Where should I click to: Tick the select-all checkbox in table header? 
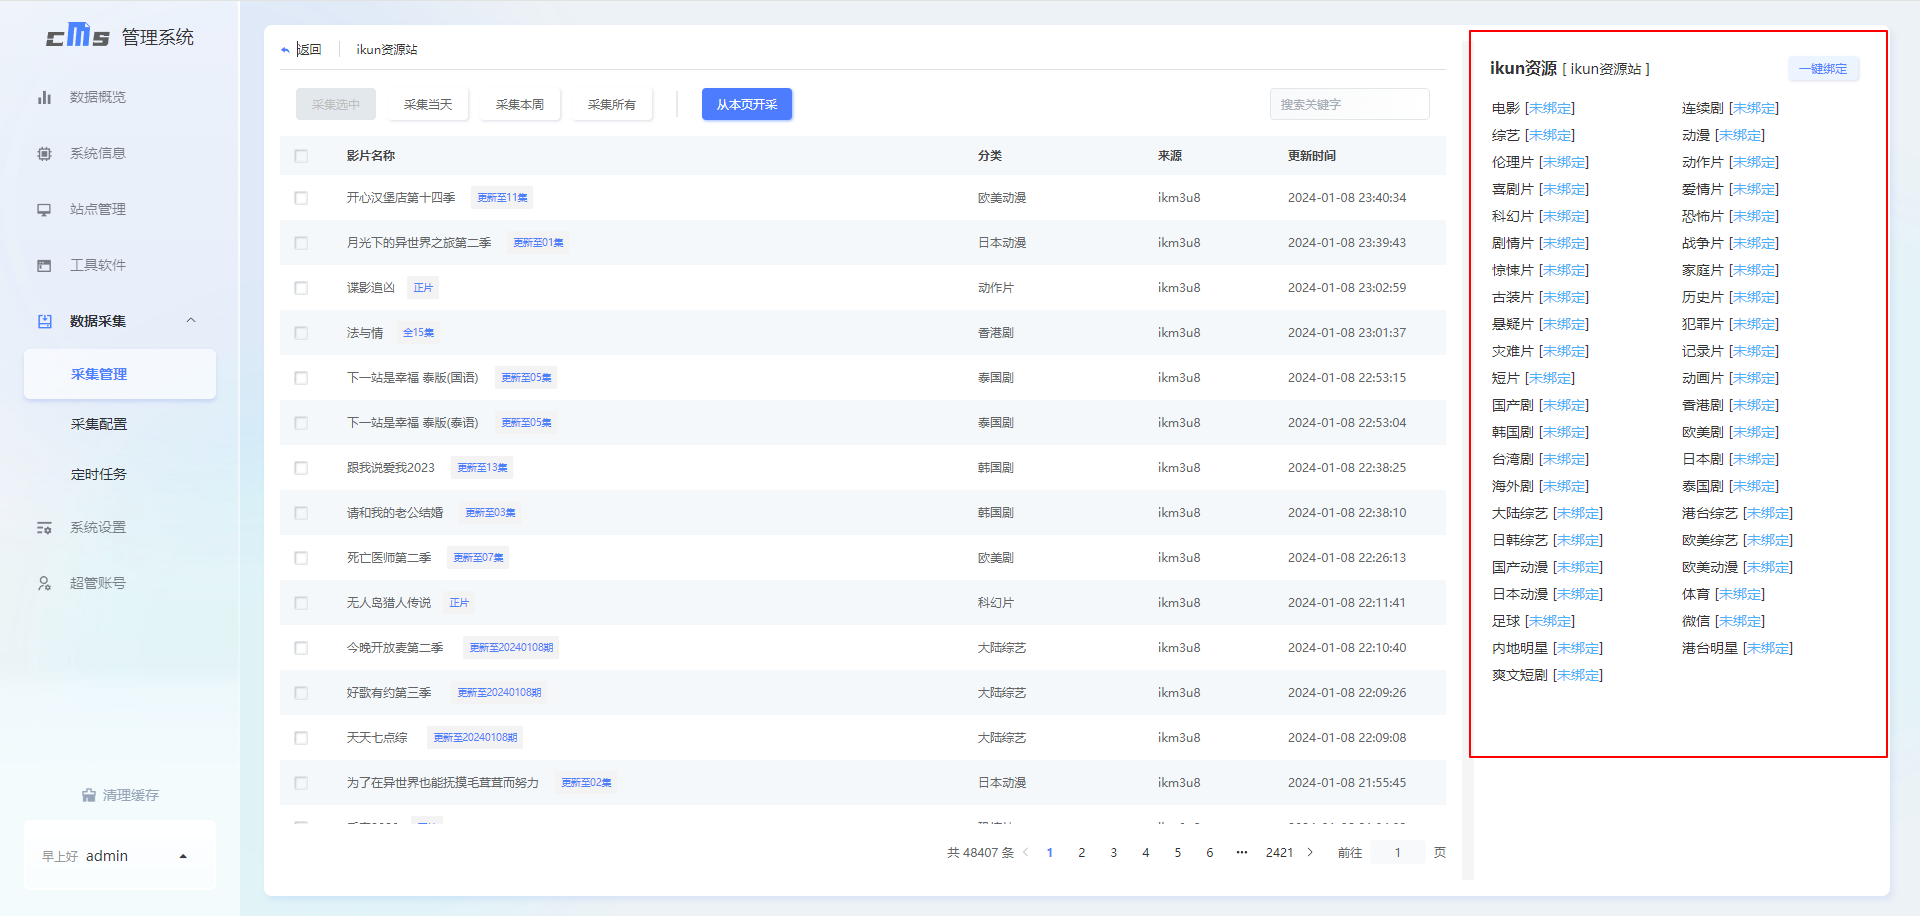[x=301, y=156]
